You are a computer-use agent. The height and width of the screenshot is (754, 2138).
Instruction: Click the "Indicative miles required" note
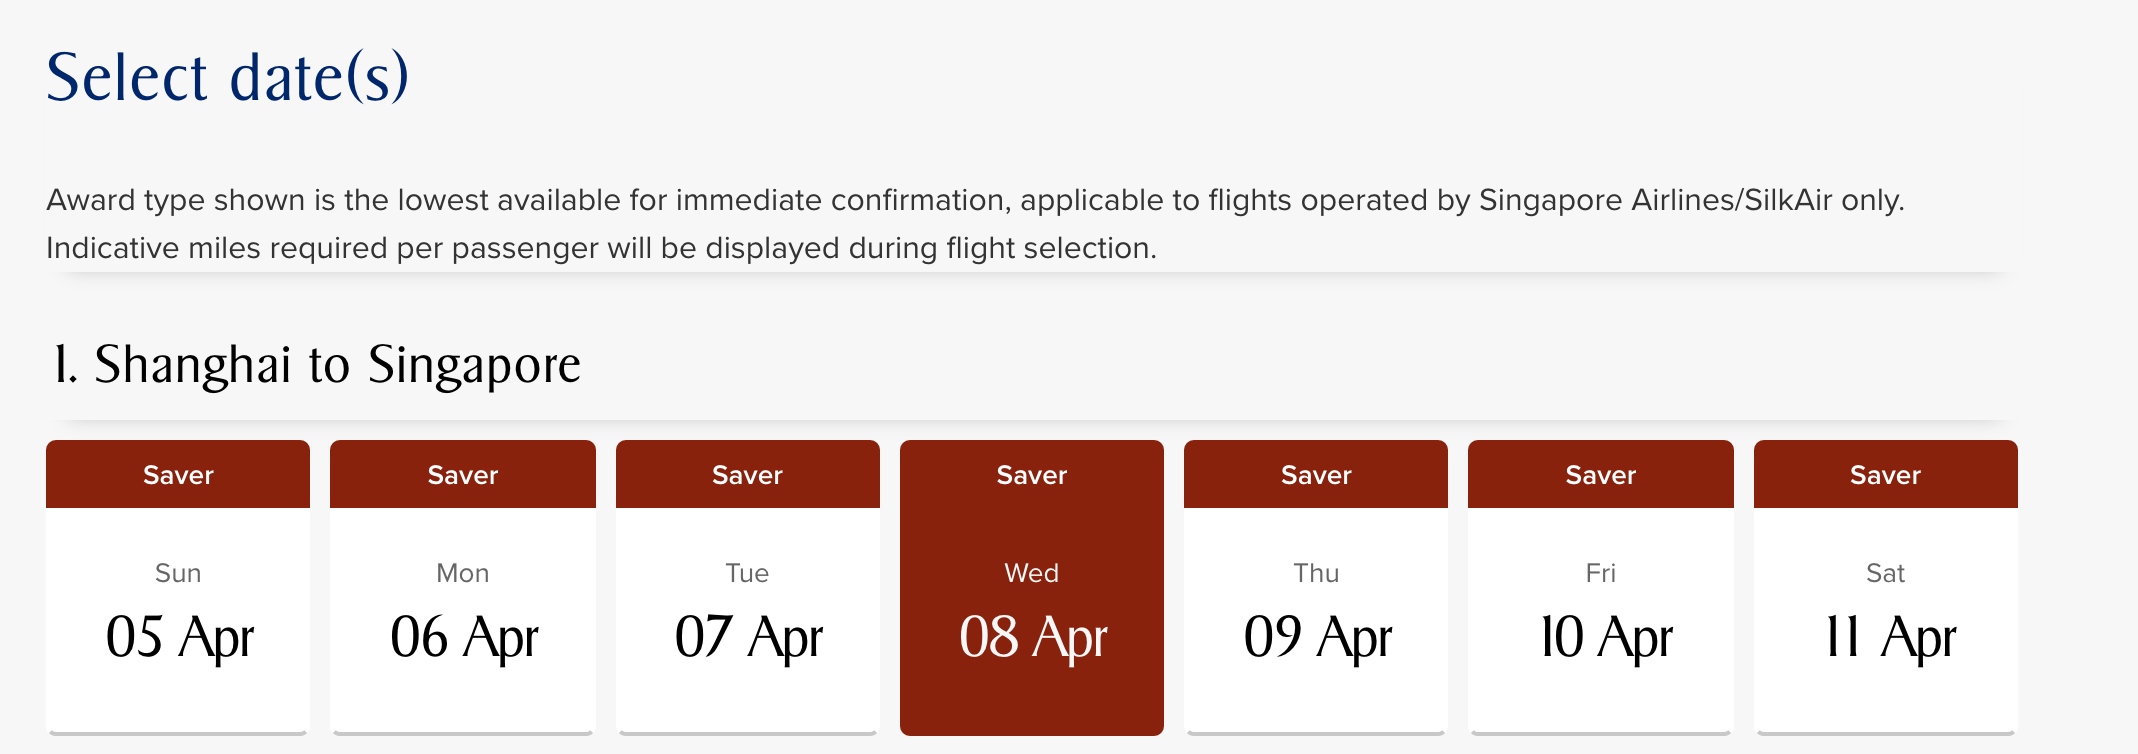(601, 248)
